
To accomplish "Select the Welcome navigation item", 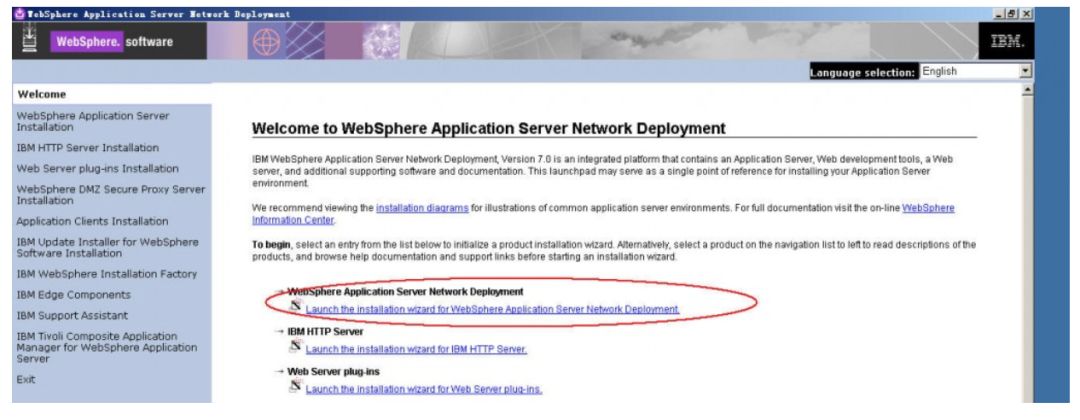I will point(112,94).
